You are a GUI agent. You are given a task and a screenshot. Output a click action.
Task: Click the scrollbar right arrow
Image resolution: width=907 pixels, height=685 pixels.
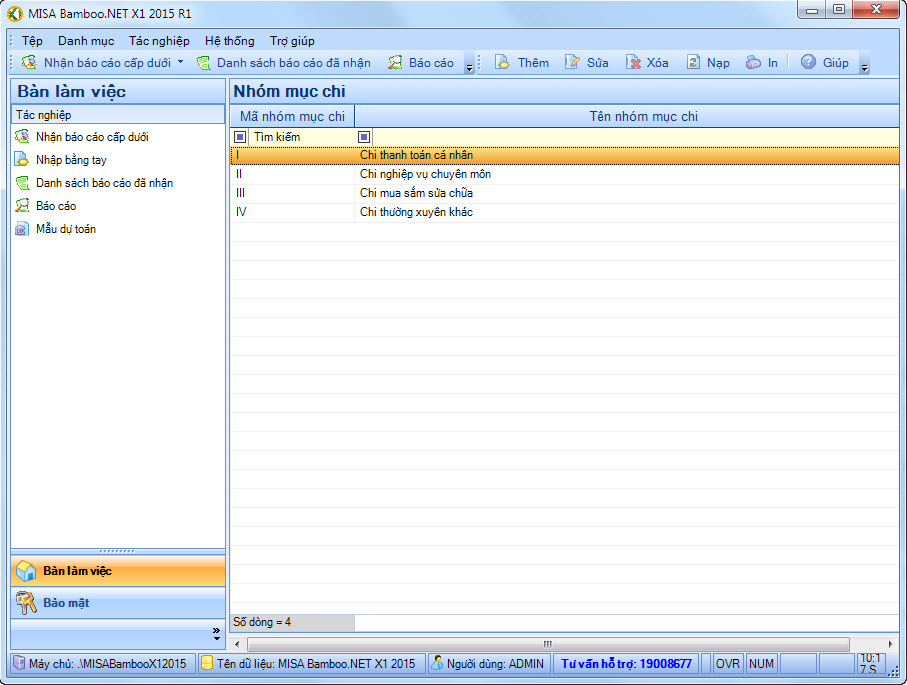pyautogui.click(x=890, y=644)
